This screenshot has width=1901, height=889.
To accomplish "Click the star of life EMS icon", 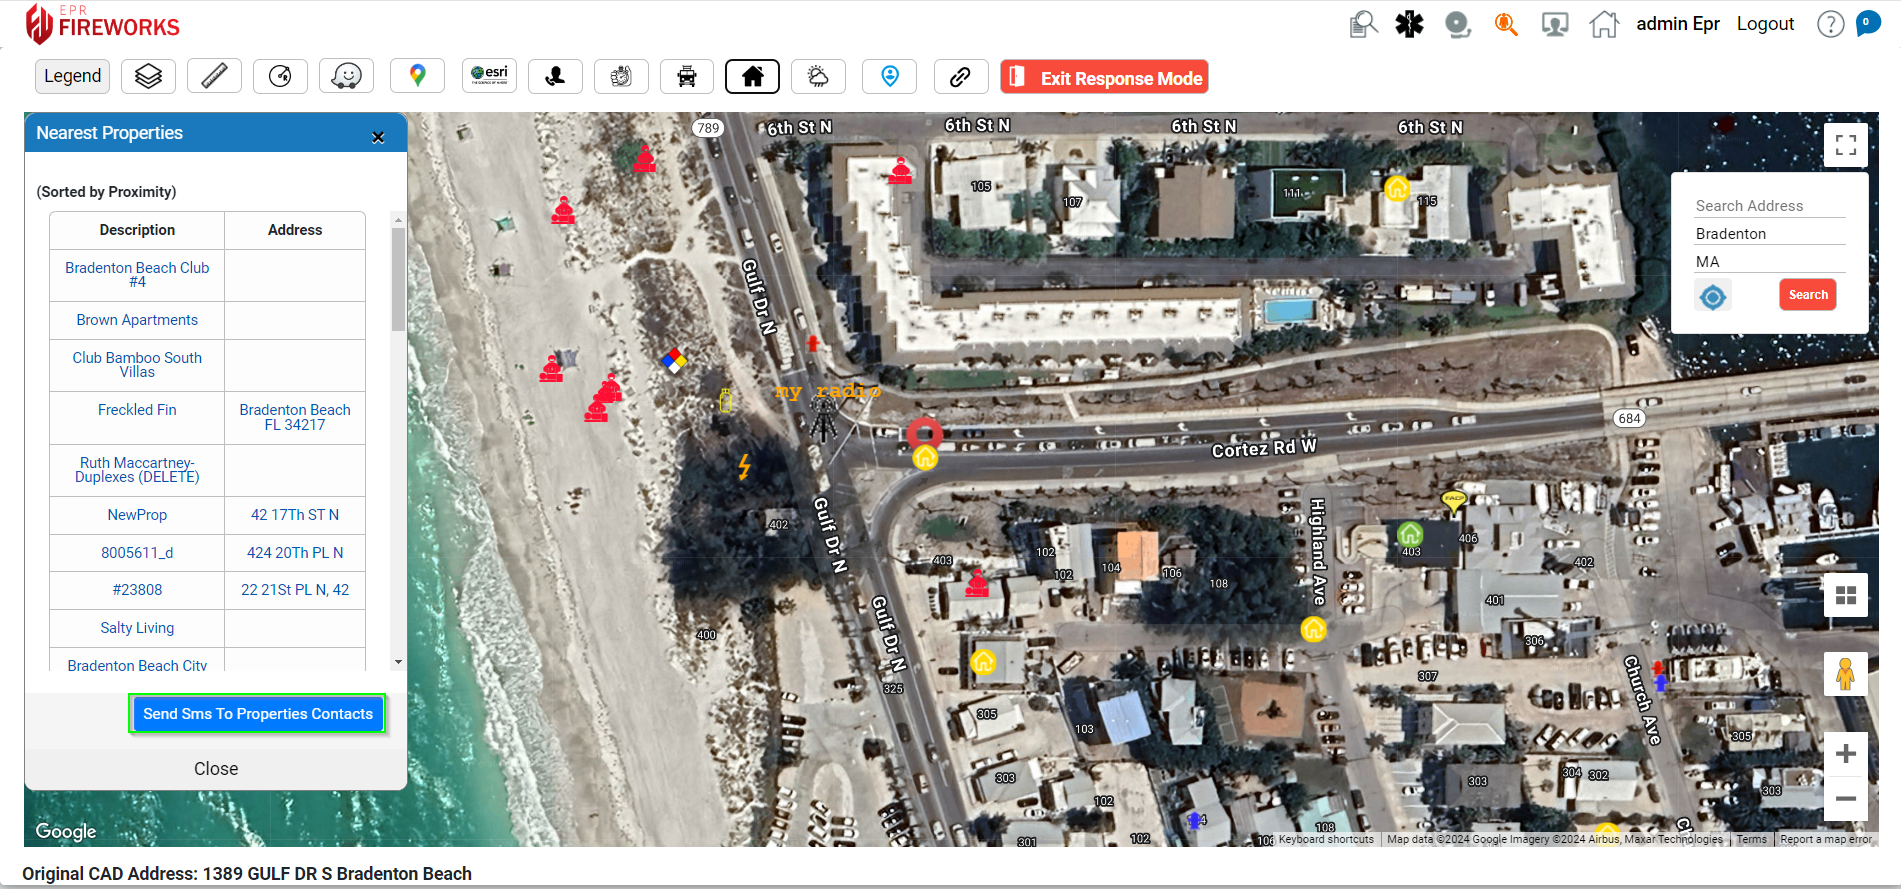I will [x=1409, y=24].
